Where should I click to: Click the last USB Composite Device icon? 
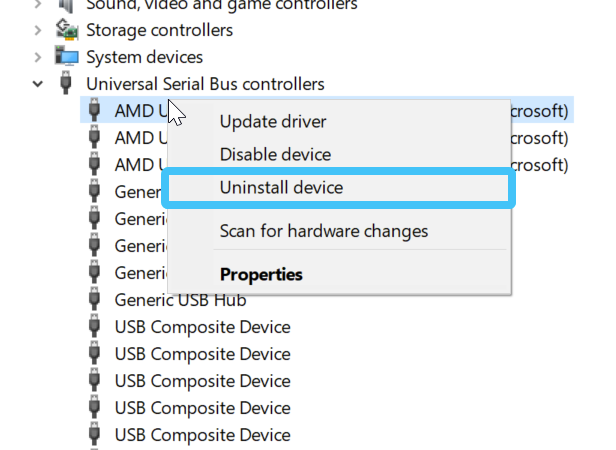94,435
